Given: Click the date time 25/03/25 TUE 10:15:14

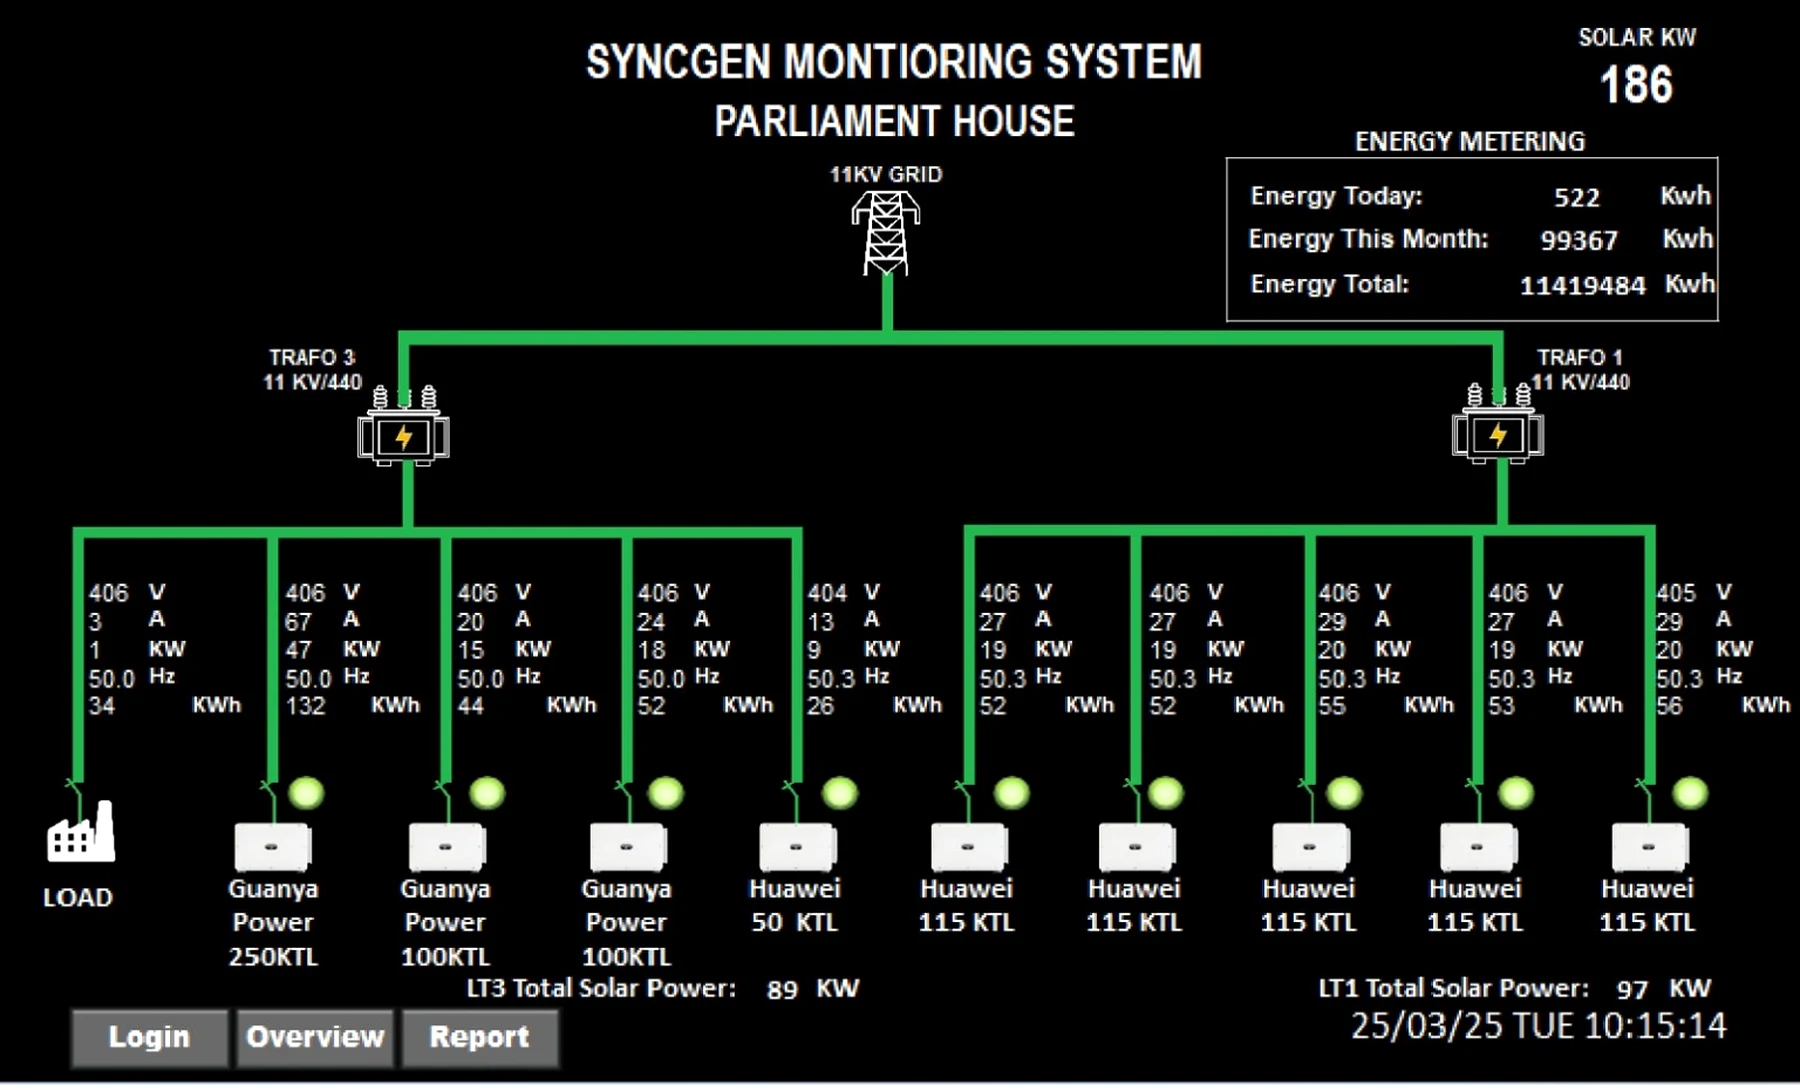Looking at the screenshot, I should (1538, 1026).
